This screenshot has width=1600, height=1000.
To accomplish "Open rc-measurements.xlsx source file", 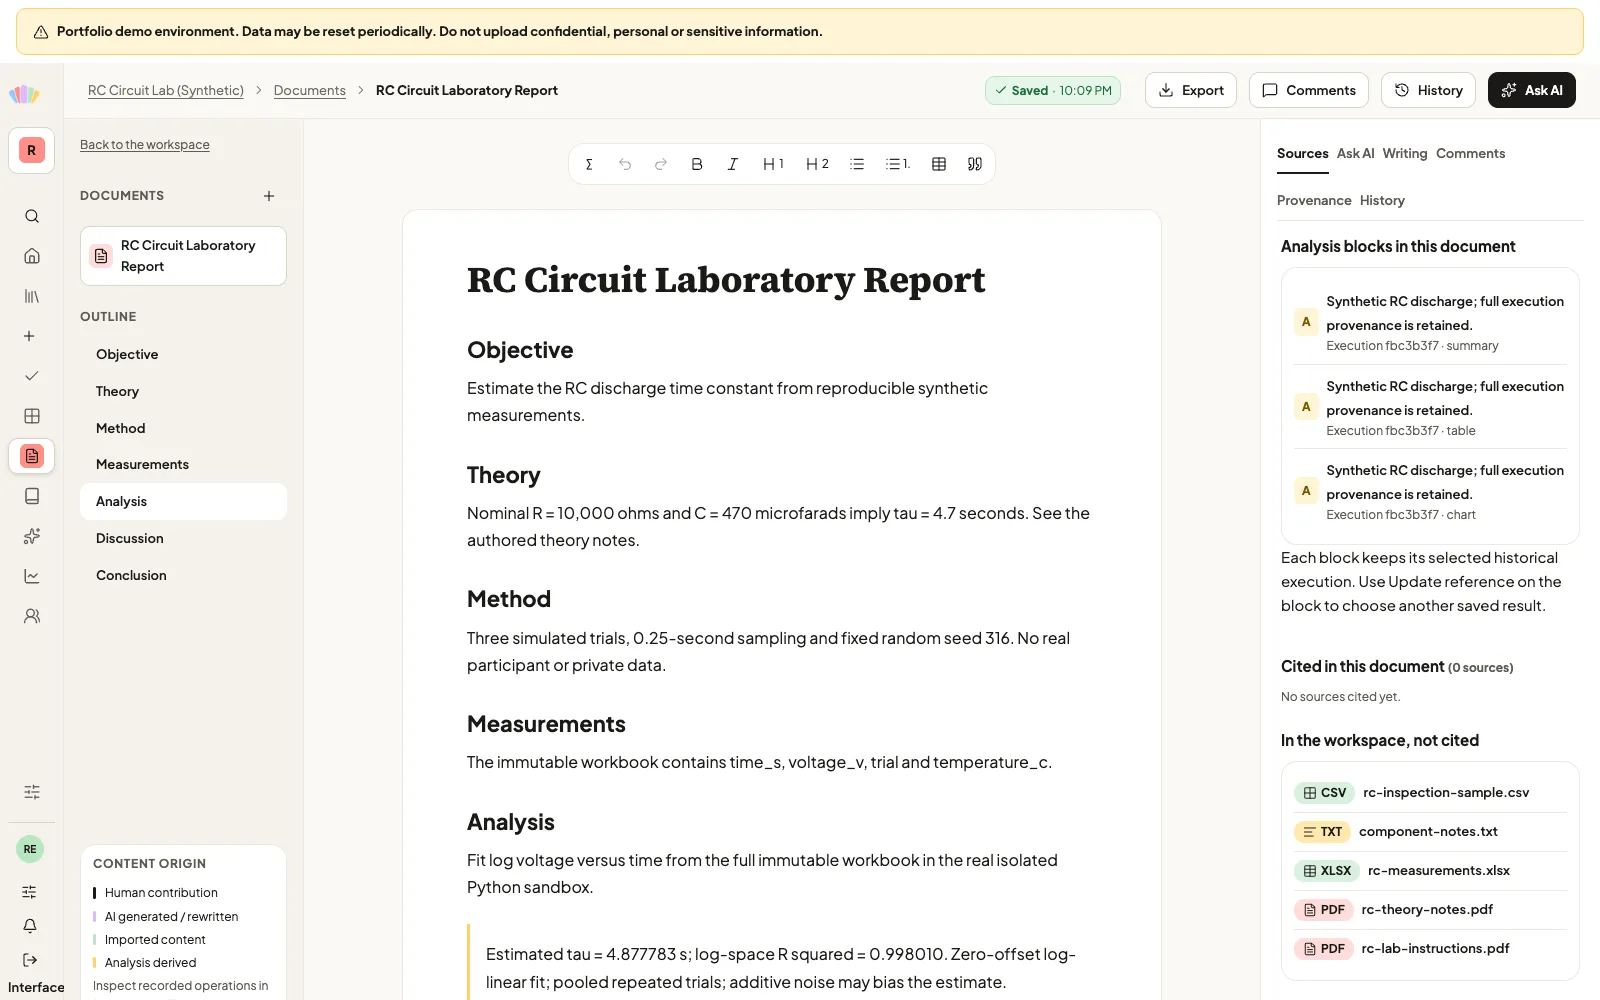I will [1430, 871].
